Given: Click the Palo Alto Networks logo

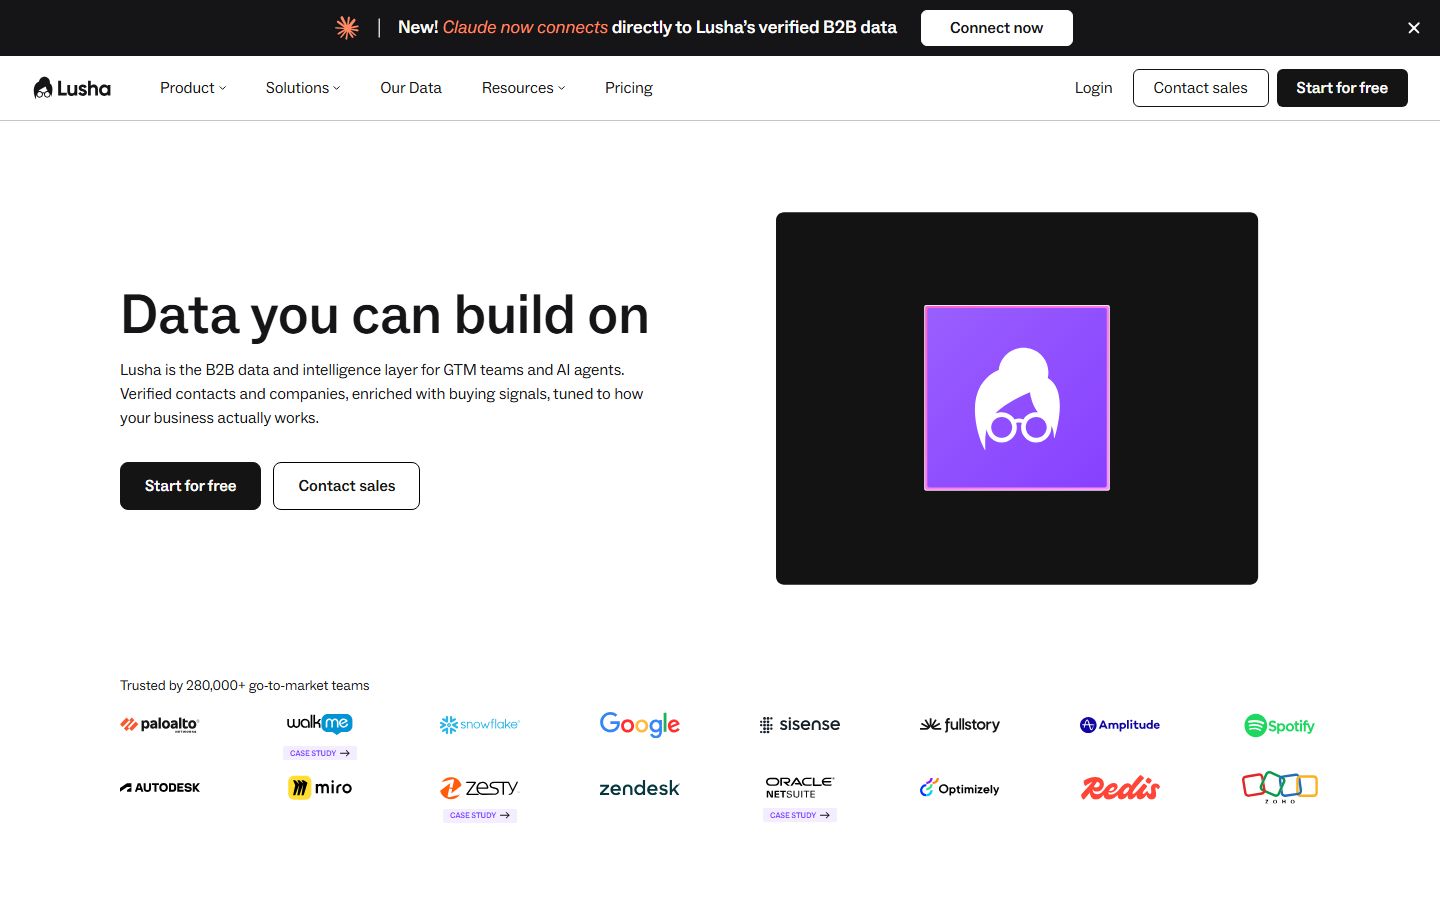Looking at the screenshot, I should coord(160,725).
